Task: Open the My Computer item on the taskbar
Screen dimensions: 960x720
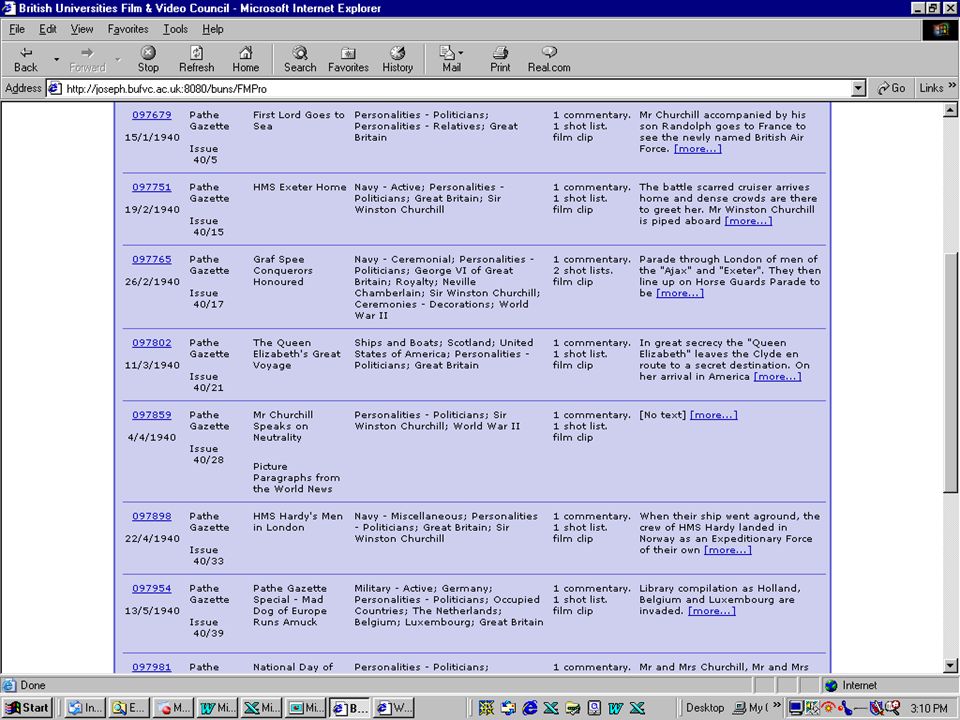Action: [751, 708]
